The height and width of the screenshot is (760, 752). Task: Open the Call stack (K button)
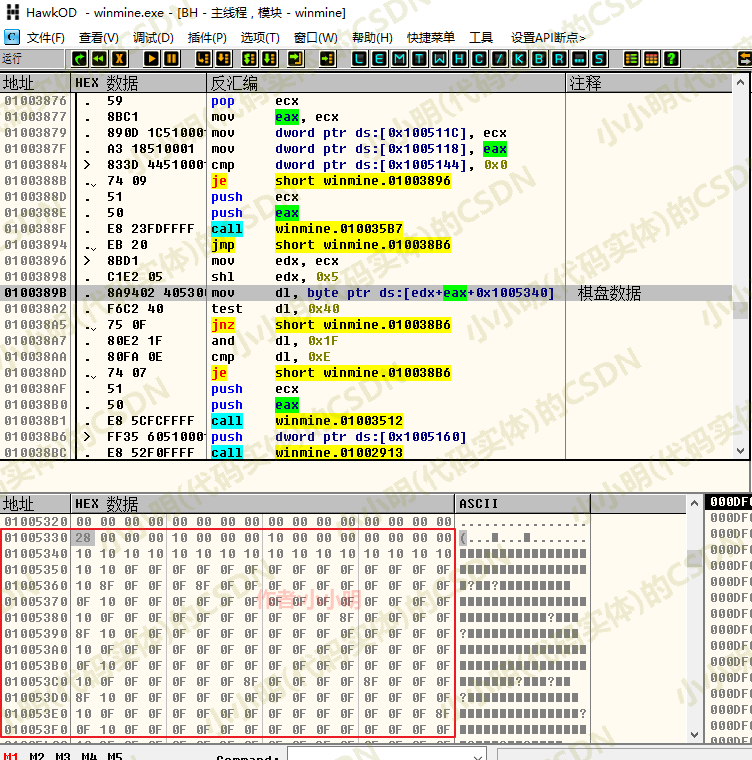tap(519, 59)
